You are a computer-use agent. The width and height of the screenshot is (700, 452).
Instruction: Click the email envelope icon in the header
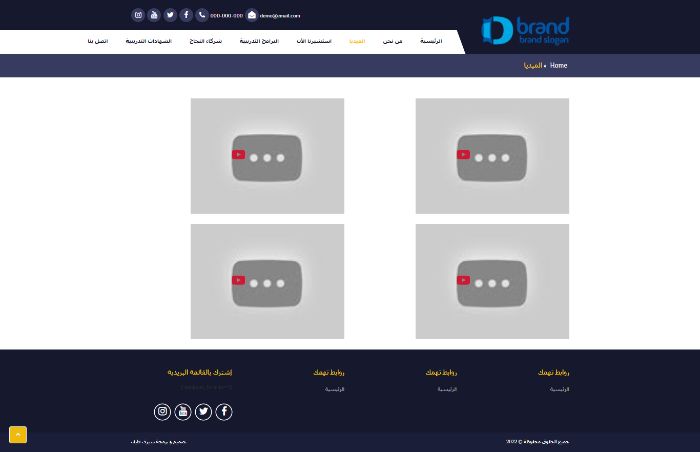(252, 15)
